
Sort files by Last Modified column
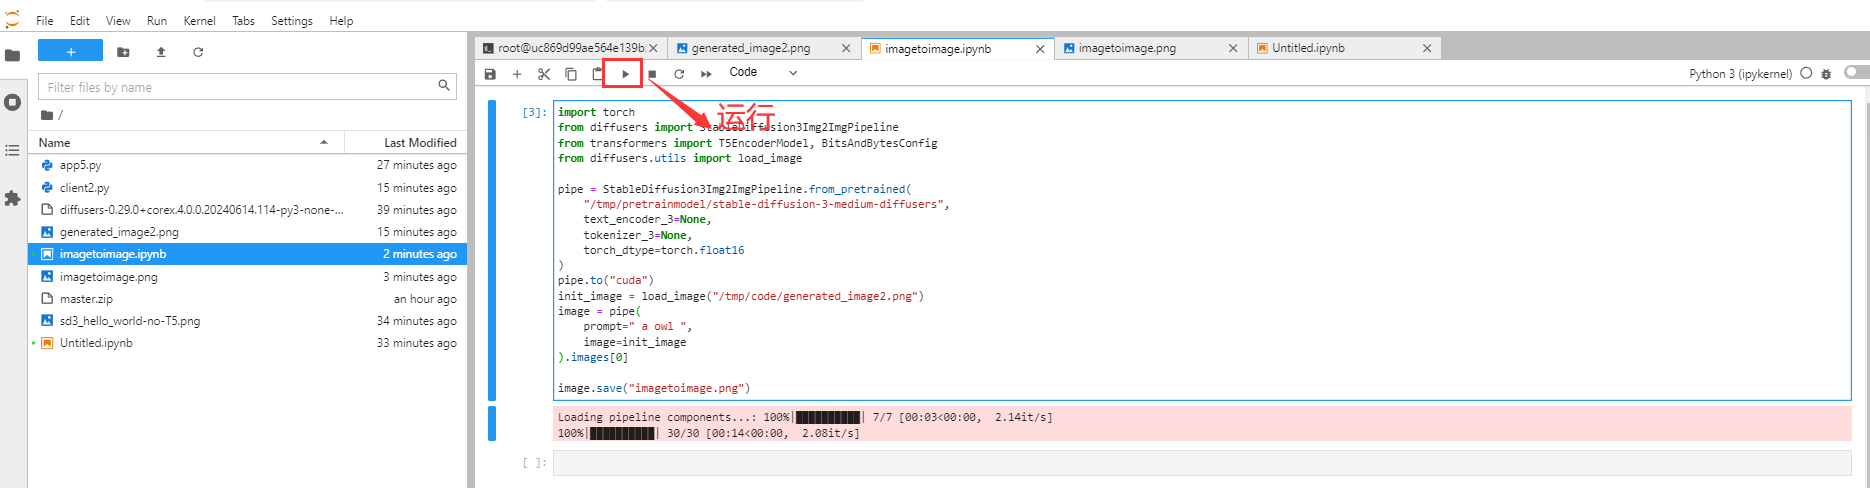click(420, 143)
